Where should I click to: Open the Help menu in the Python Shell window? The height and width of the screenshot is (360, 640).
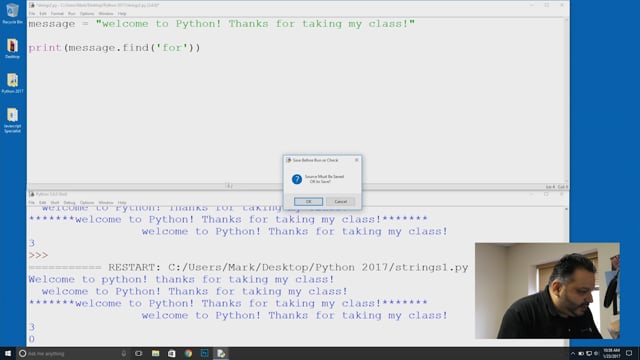[122, 202]
